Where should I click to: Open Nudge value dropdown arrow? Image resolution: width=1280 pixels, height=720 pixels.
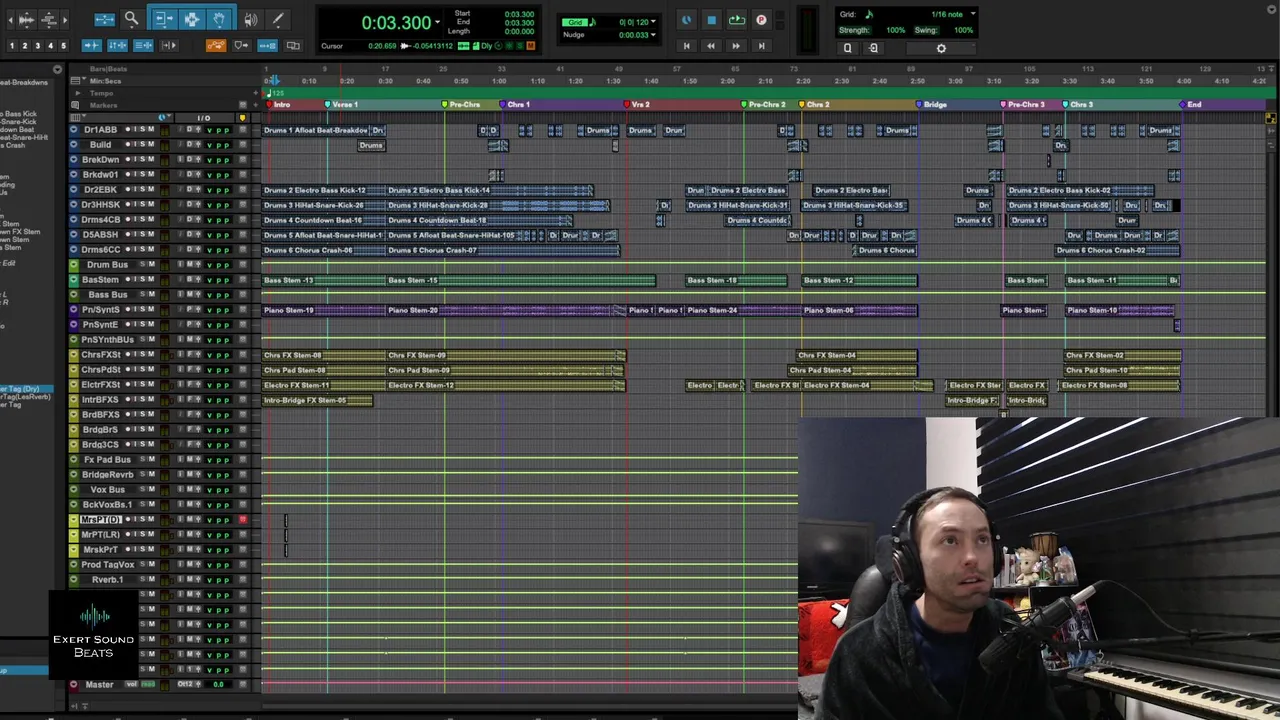653,35
